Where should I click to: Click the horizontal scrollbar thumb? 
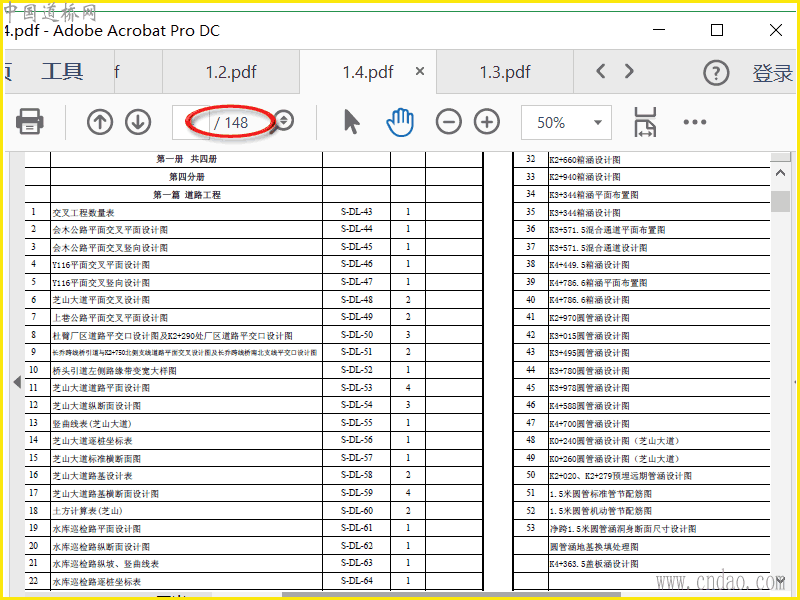(452, 595)
